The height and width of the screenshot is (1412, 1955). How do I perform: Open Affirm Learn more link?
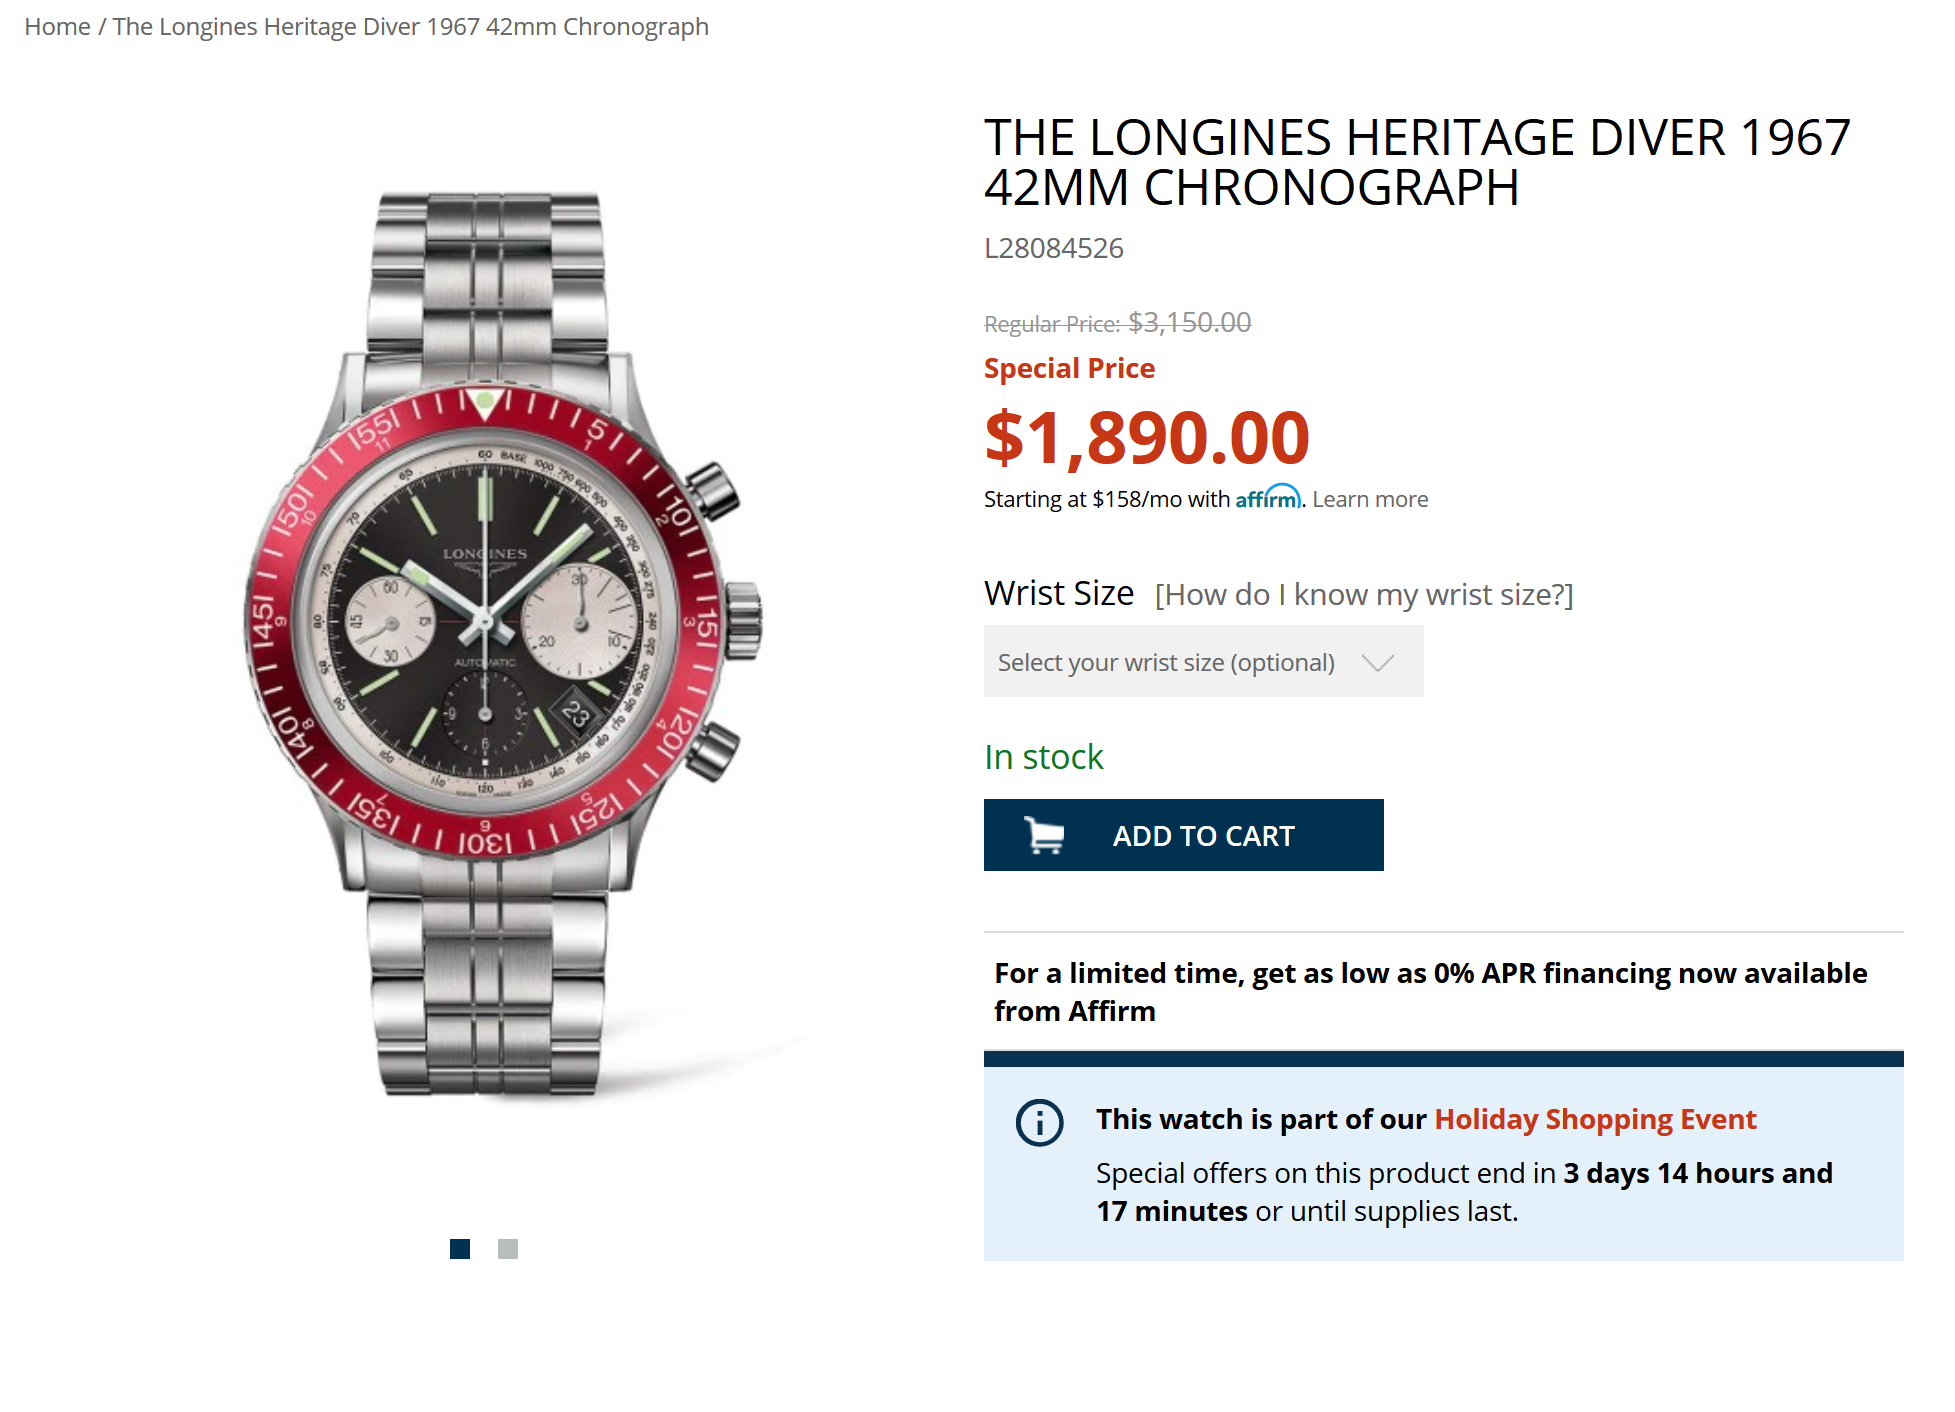(x=1370, y=499)
